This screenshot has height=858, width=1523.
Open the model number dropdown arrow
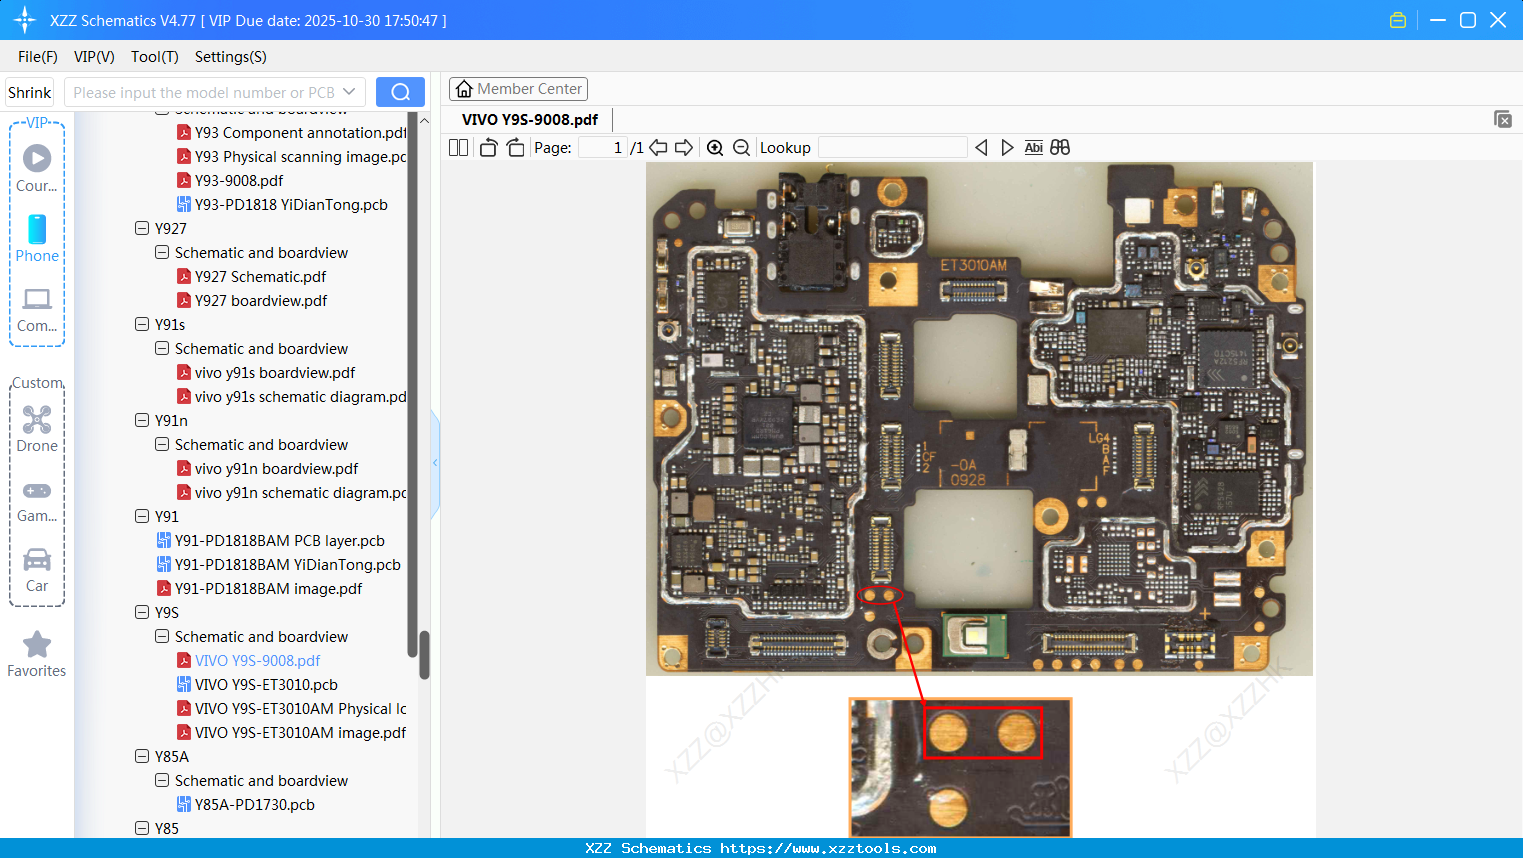pos(349,92)
